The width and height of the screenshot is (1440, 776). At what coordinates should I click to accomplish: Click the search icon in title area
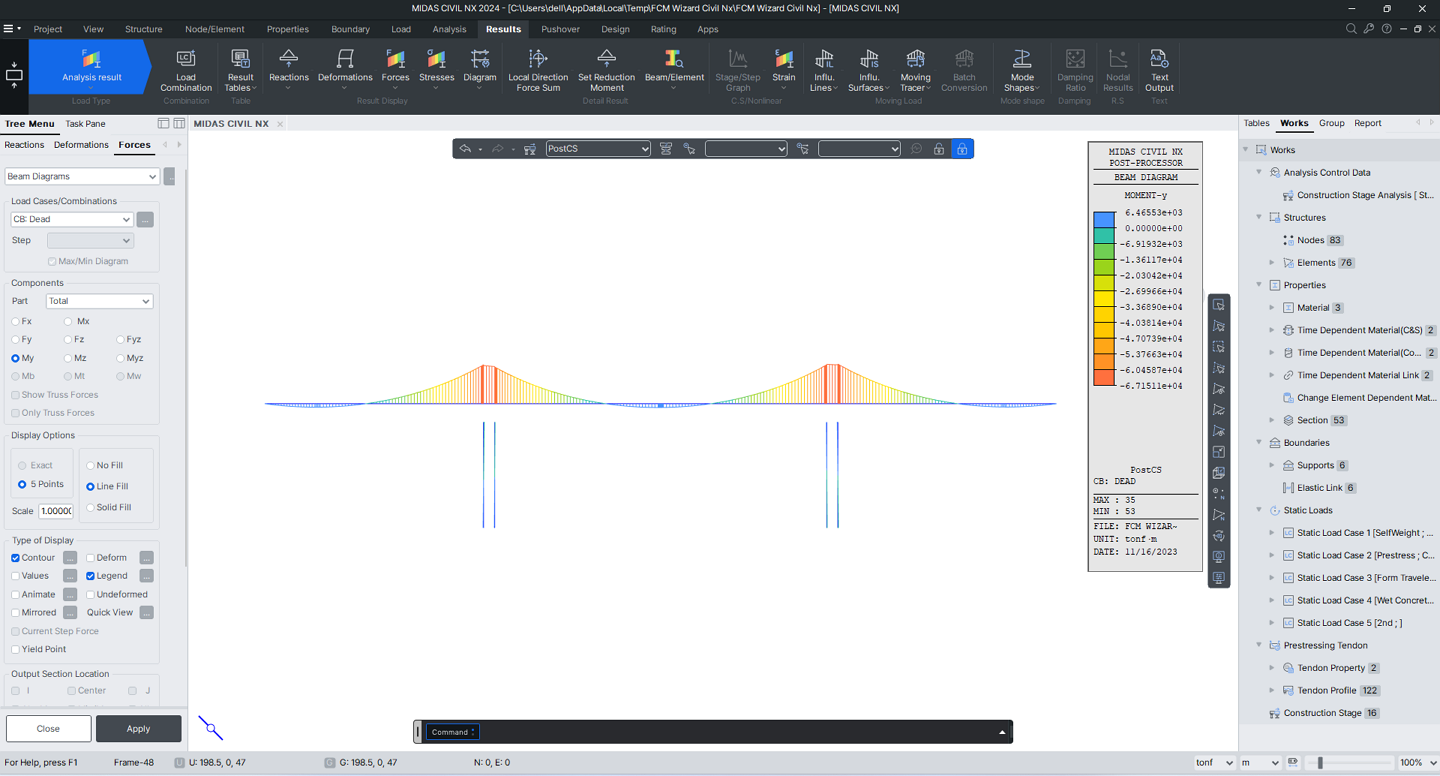point(1351,29)
